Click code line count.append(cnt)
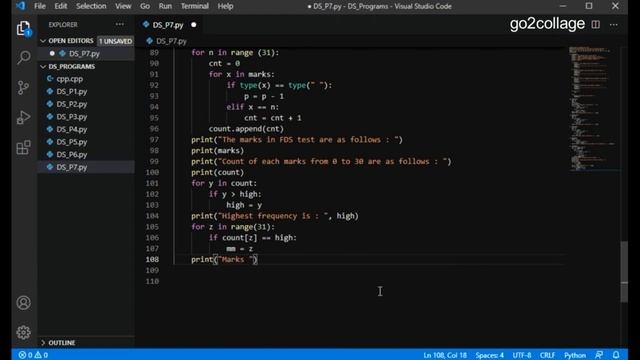 click(246, 129)
